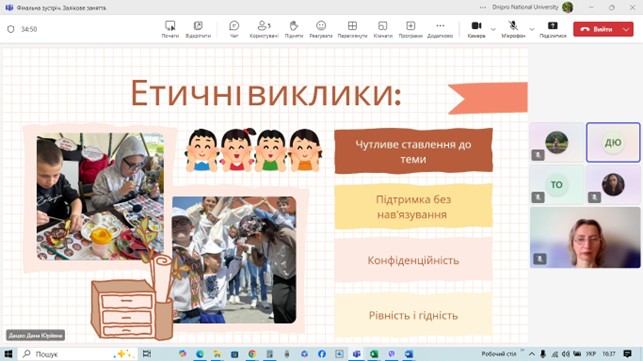This screenshot has height=361, width=643.
Task: Select the participant tile with outdoor avatar
Action: 556,142
